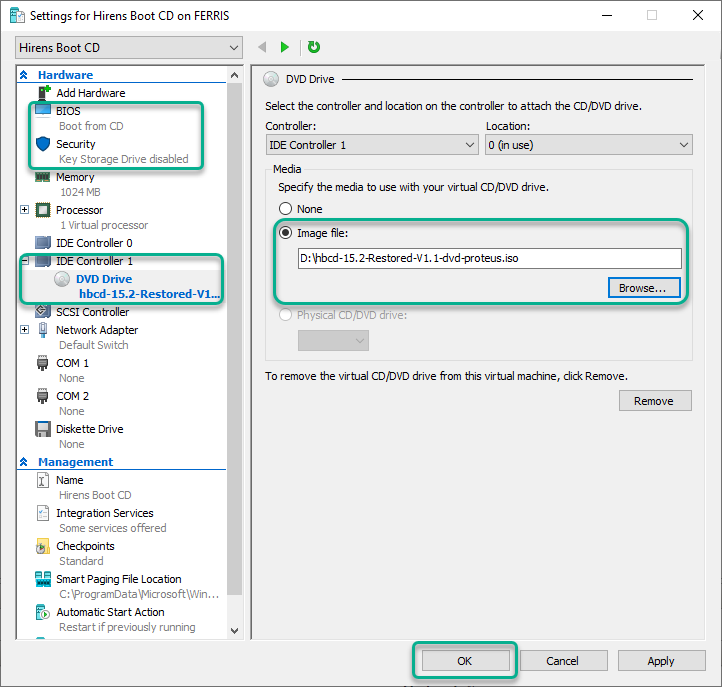
Task: Click the image file path text field
Action: click(489, 258)
